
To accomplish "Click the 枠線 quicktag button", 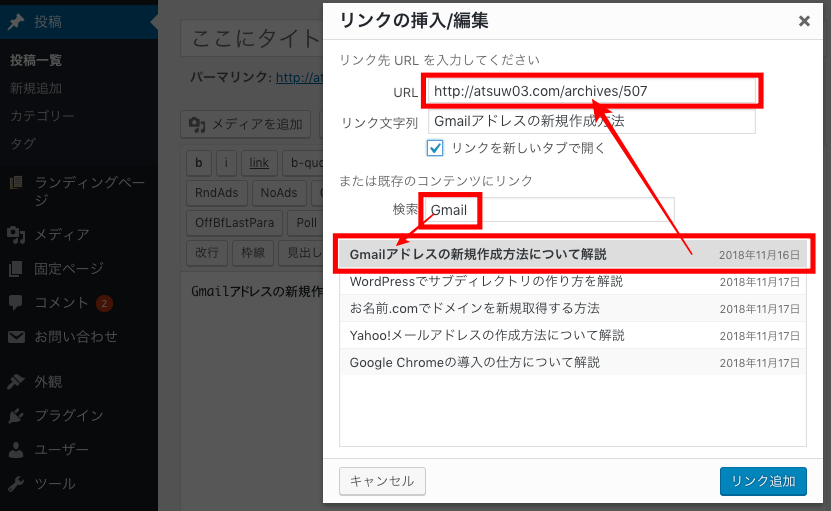I will (253, 253).
